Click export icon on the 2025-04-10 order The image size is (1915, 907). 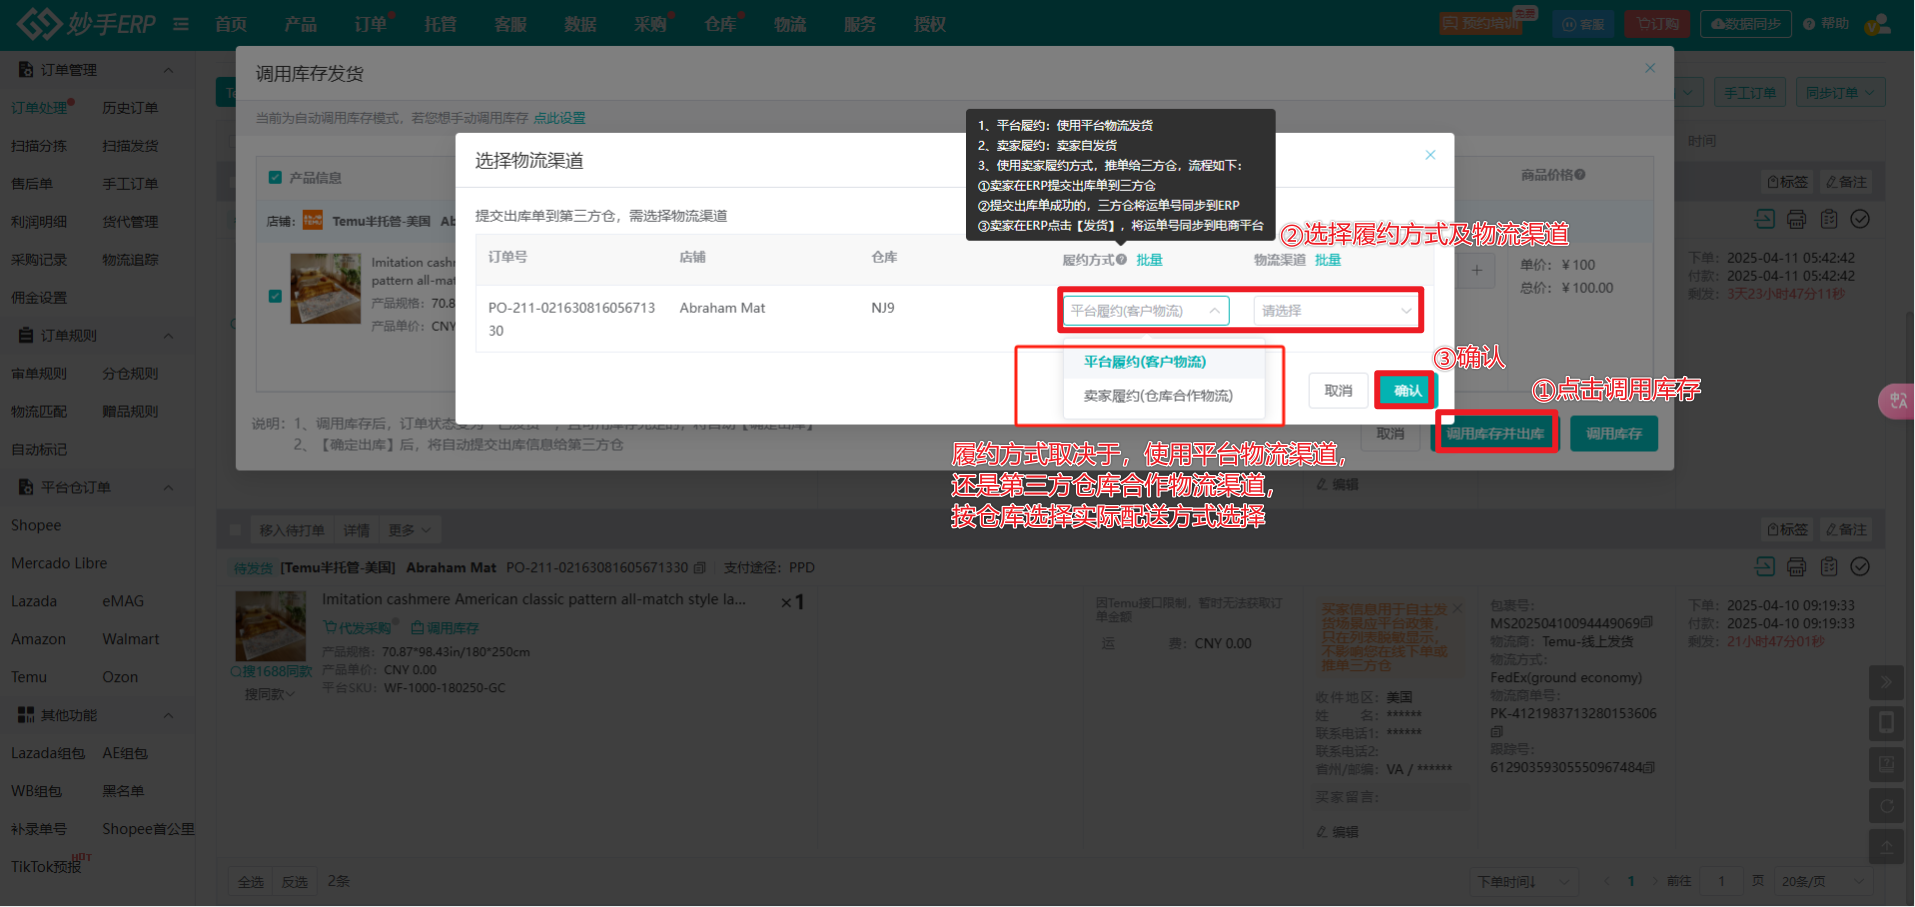pos(1765,567)
